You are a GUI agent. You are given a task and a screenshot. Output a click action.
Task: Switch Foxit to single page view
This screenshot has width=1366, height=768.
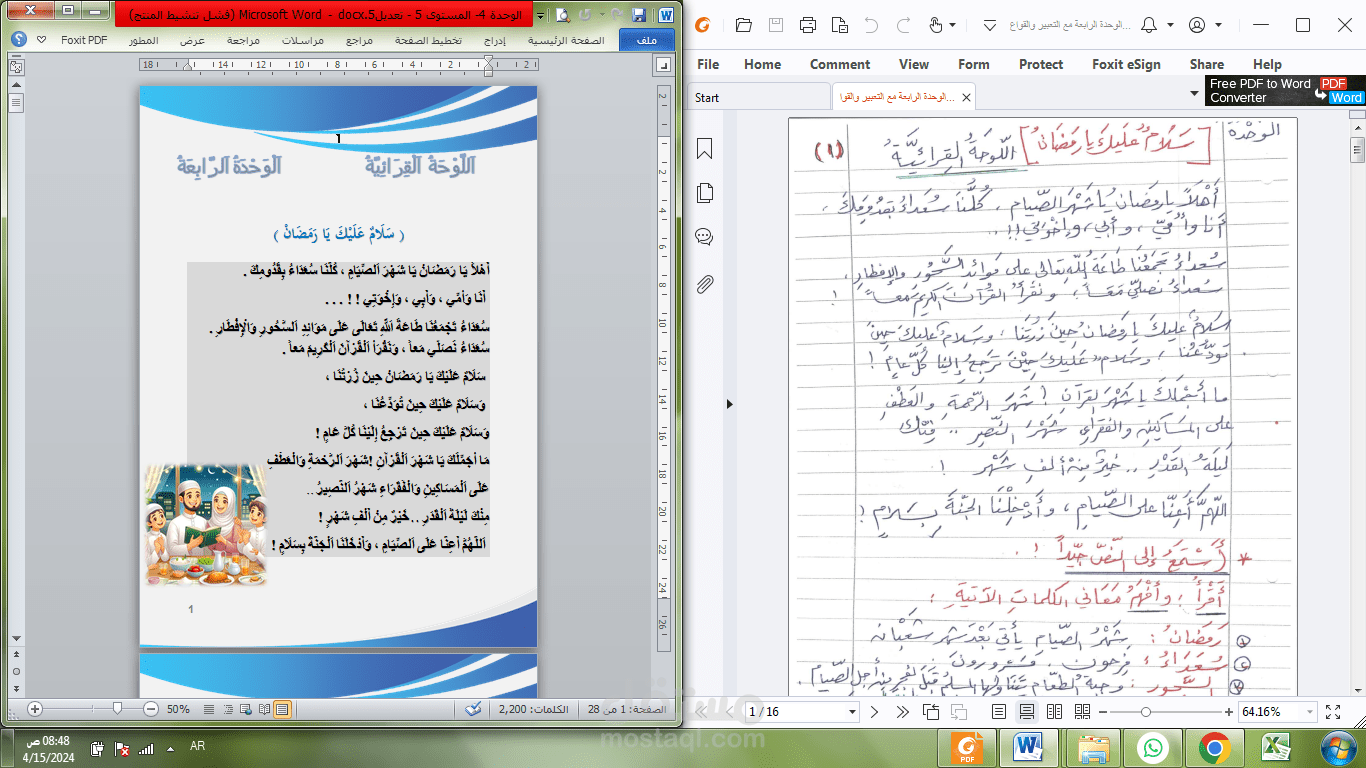click(x=999, y=712)
